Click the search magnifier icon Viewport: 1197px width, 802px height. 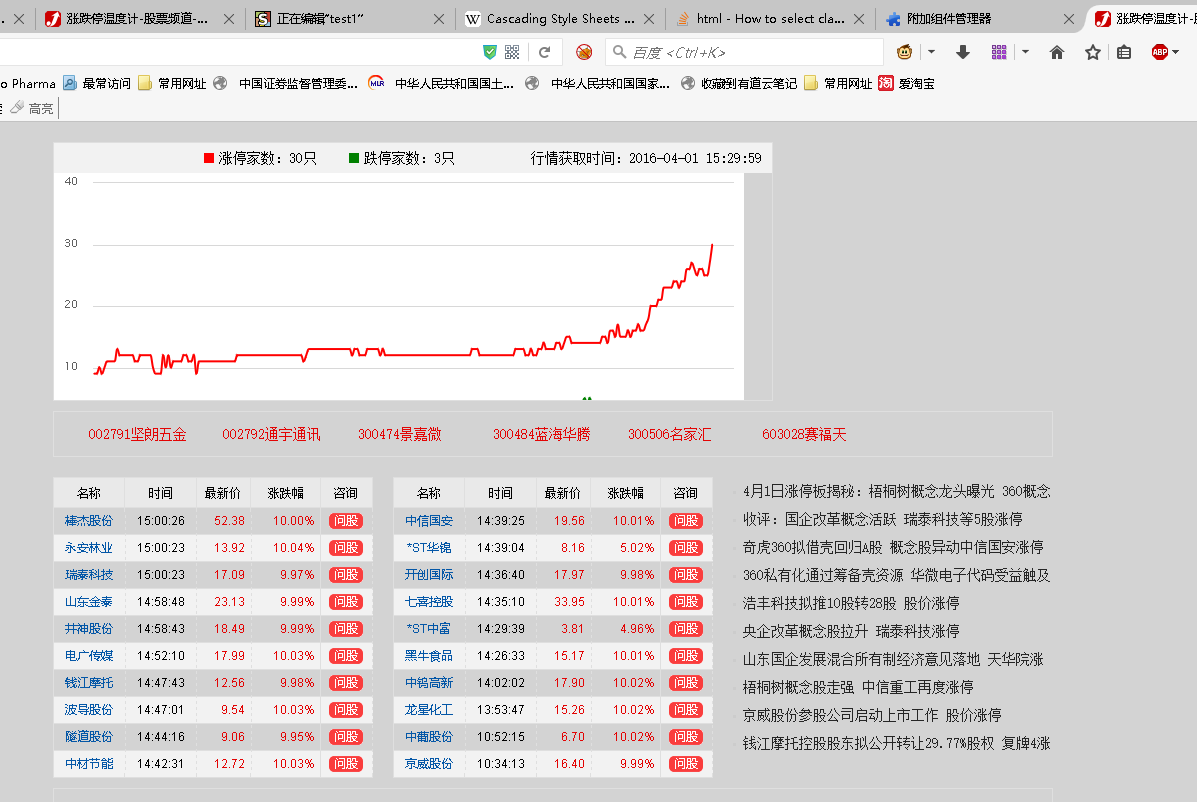pyautogui.click(x=619, y=52)
